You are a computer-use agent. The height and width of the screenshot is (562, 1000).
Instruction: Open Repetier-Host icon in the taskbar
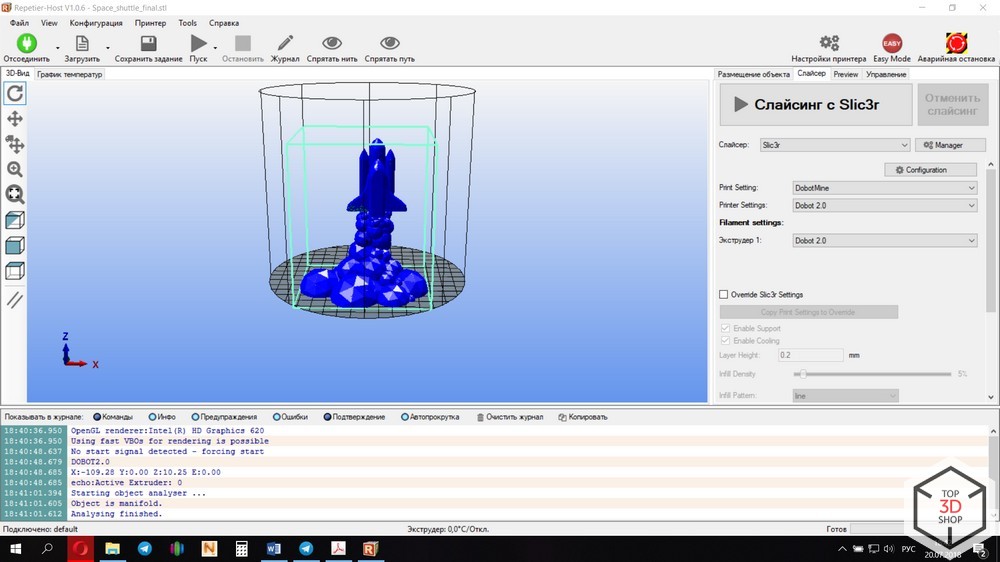click(371, 549)
